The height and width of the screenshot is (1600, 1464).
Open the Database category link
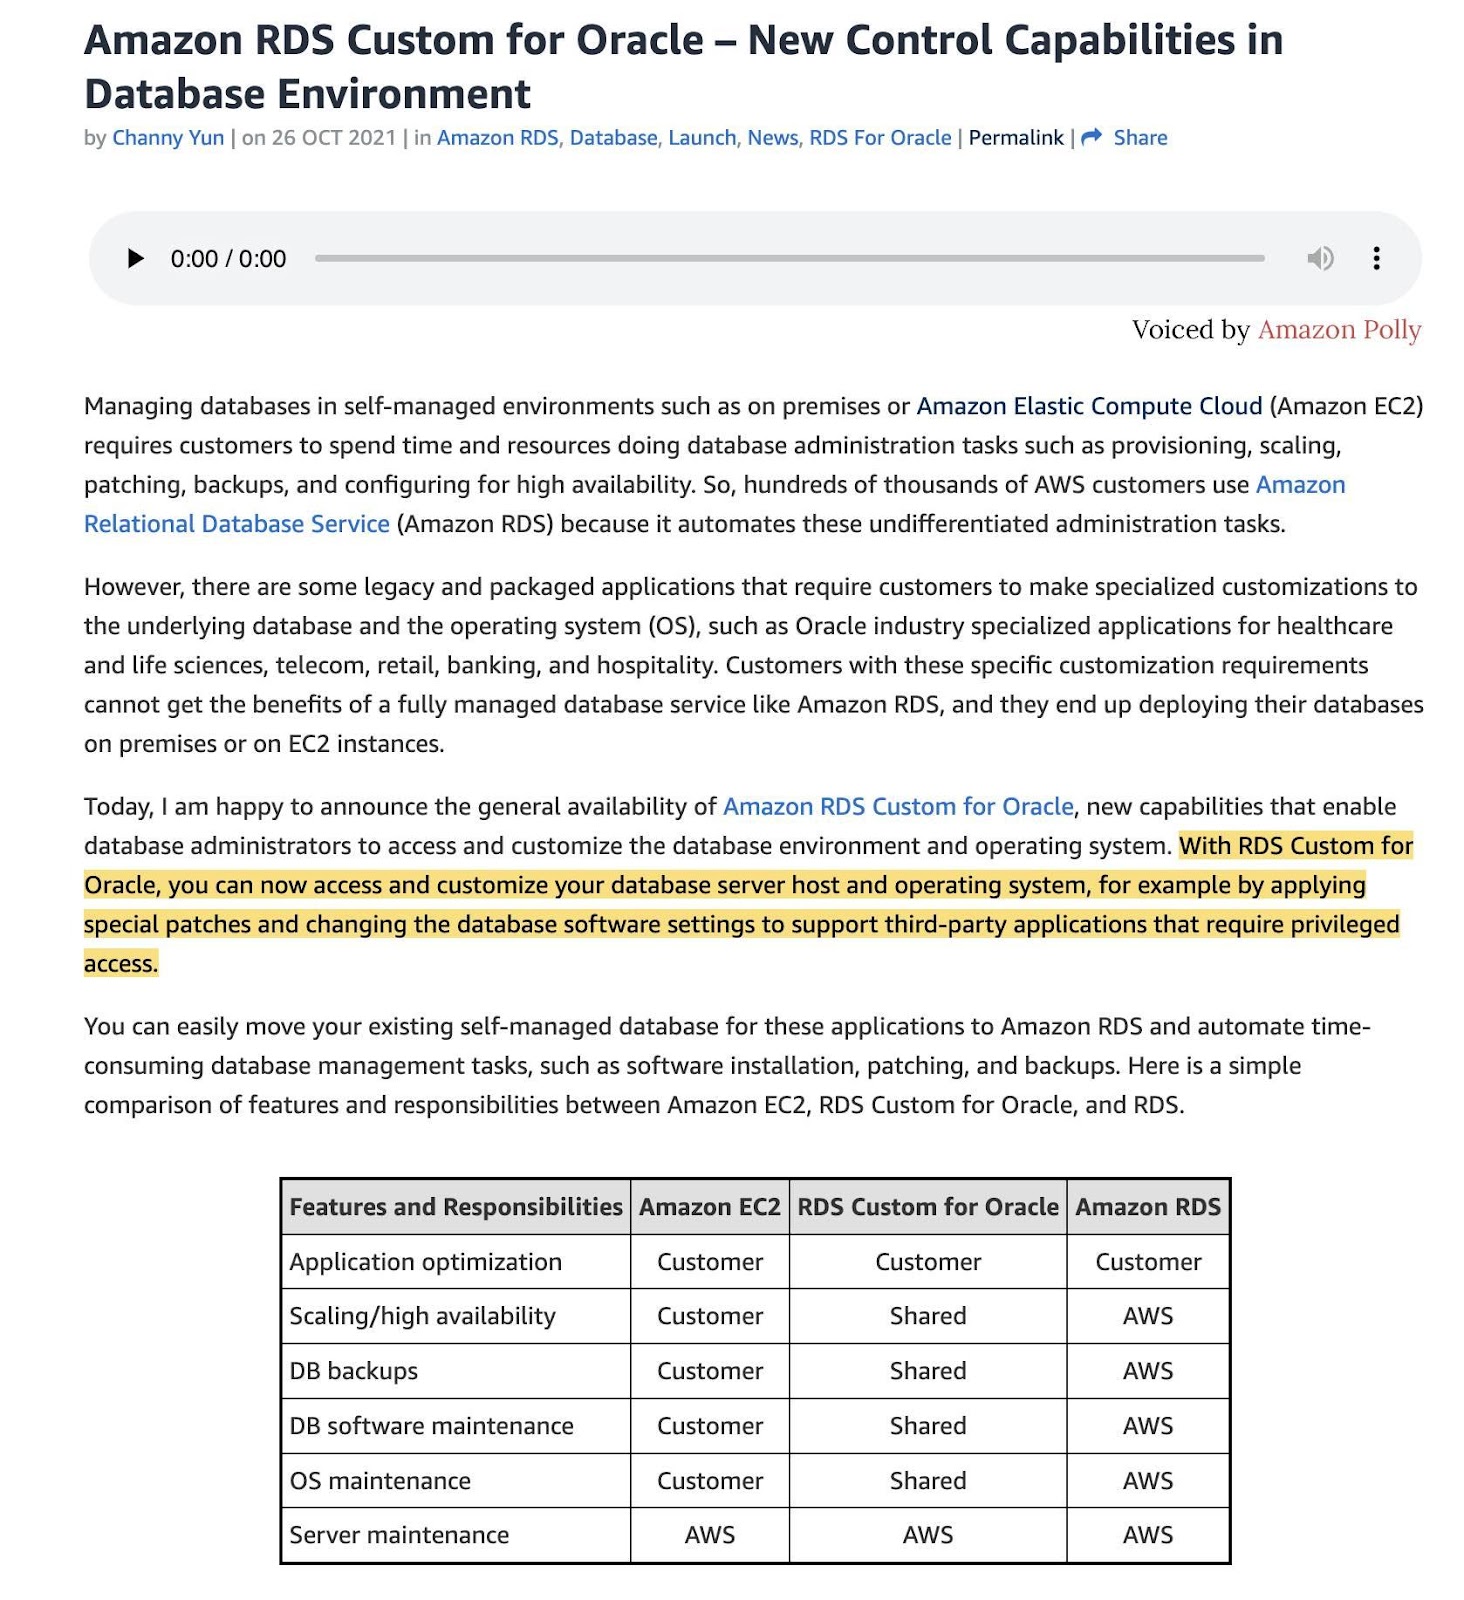pos(613,138)
